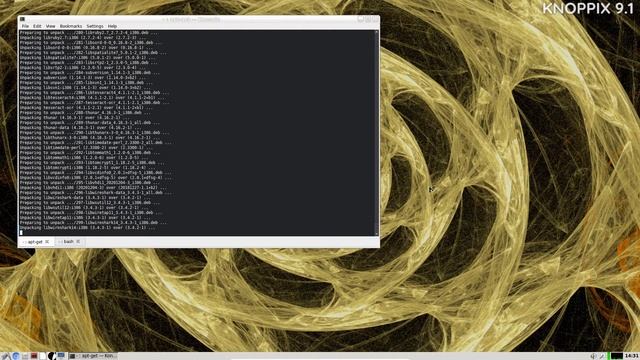Close the bash tab
The image size is (640, 360).
[78, 242]
